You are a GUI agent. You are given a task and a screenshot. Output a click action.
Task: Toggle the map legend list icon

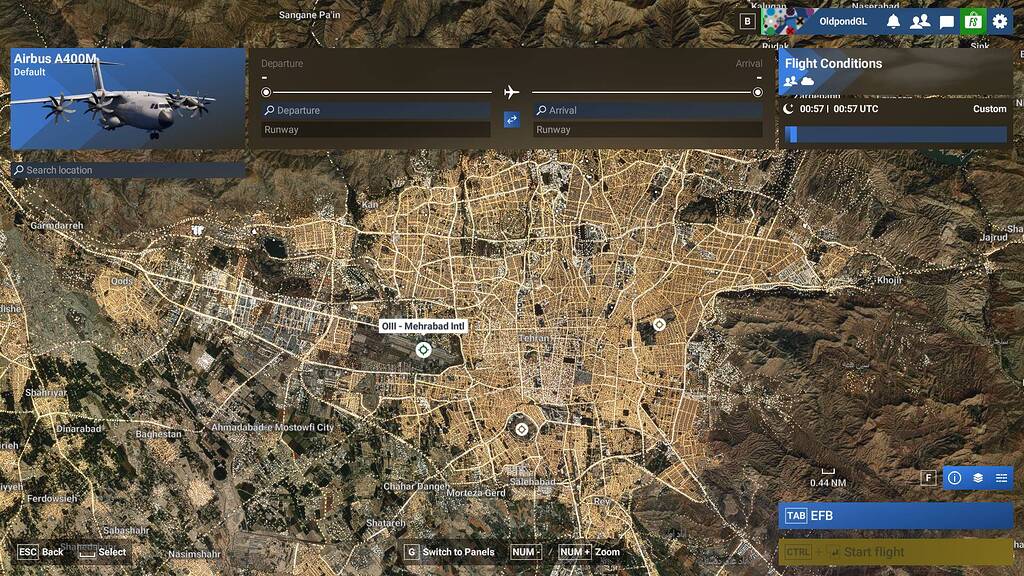1002,478
